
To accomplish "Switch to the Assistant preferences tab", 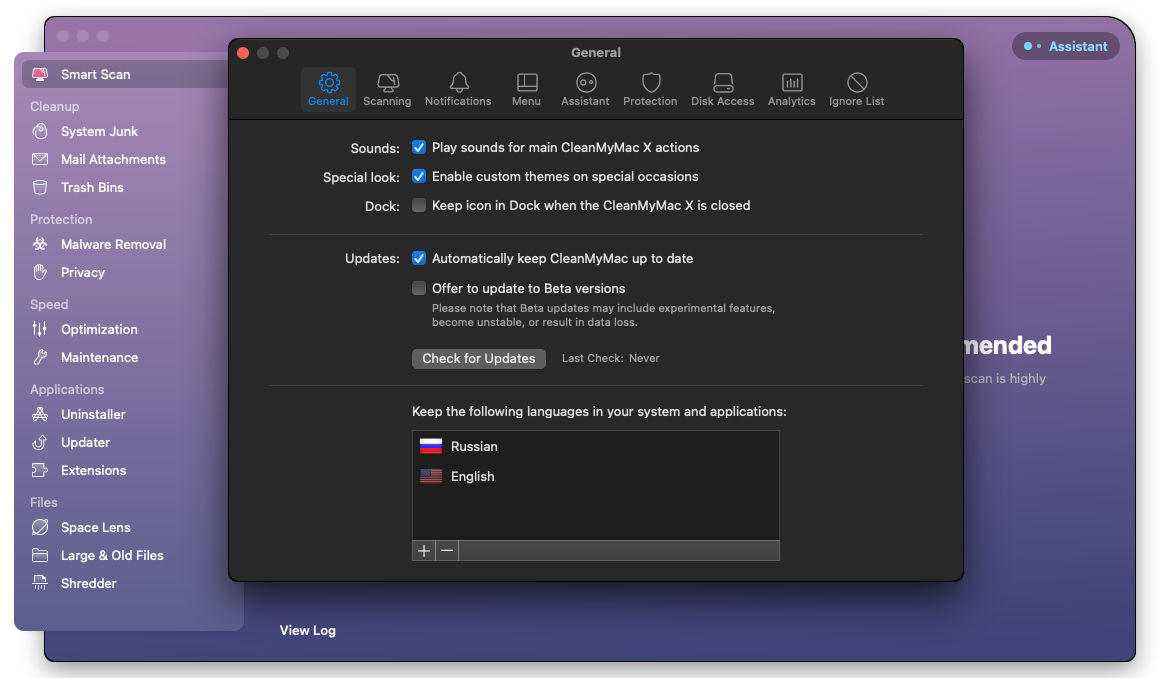I will pos(585,89).
